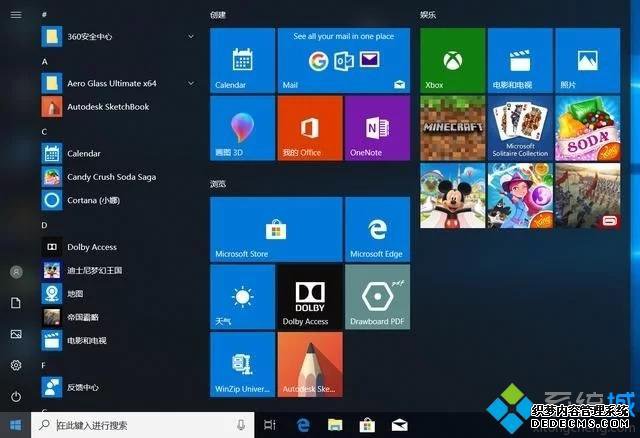Open Settings gear in Start sidebar
Viewport: 640px width, 438px height.
[x=16, y=365]
